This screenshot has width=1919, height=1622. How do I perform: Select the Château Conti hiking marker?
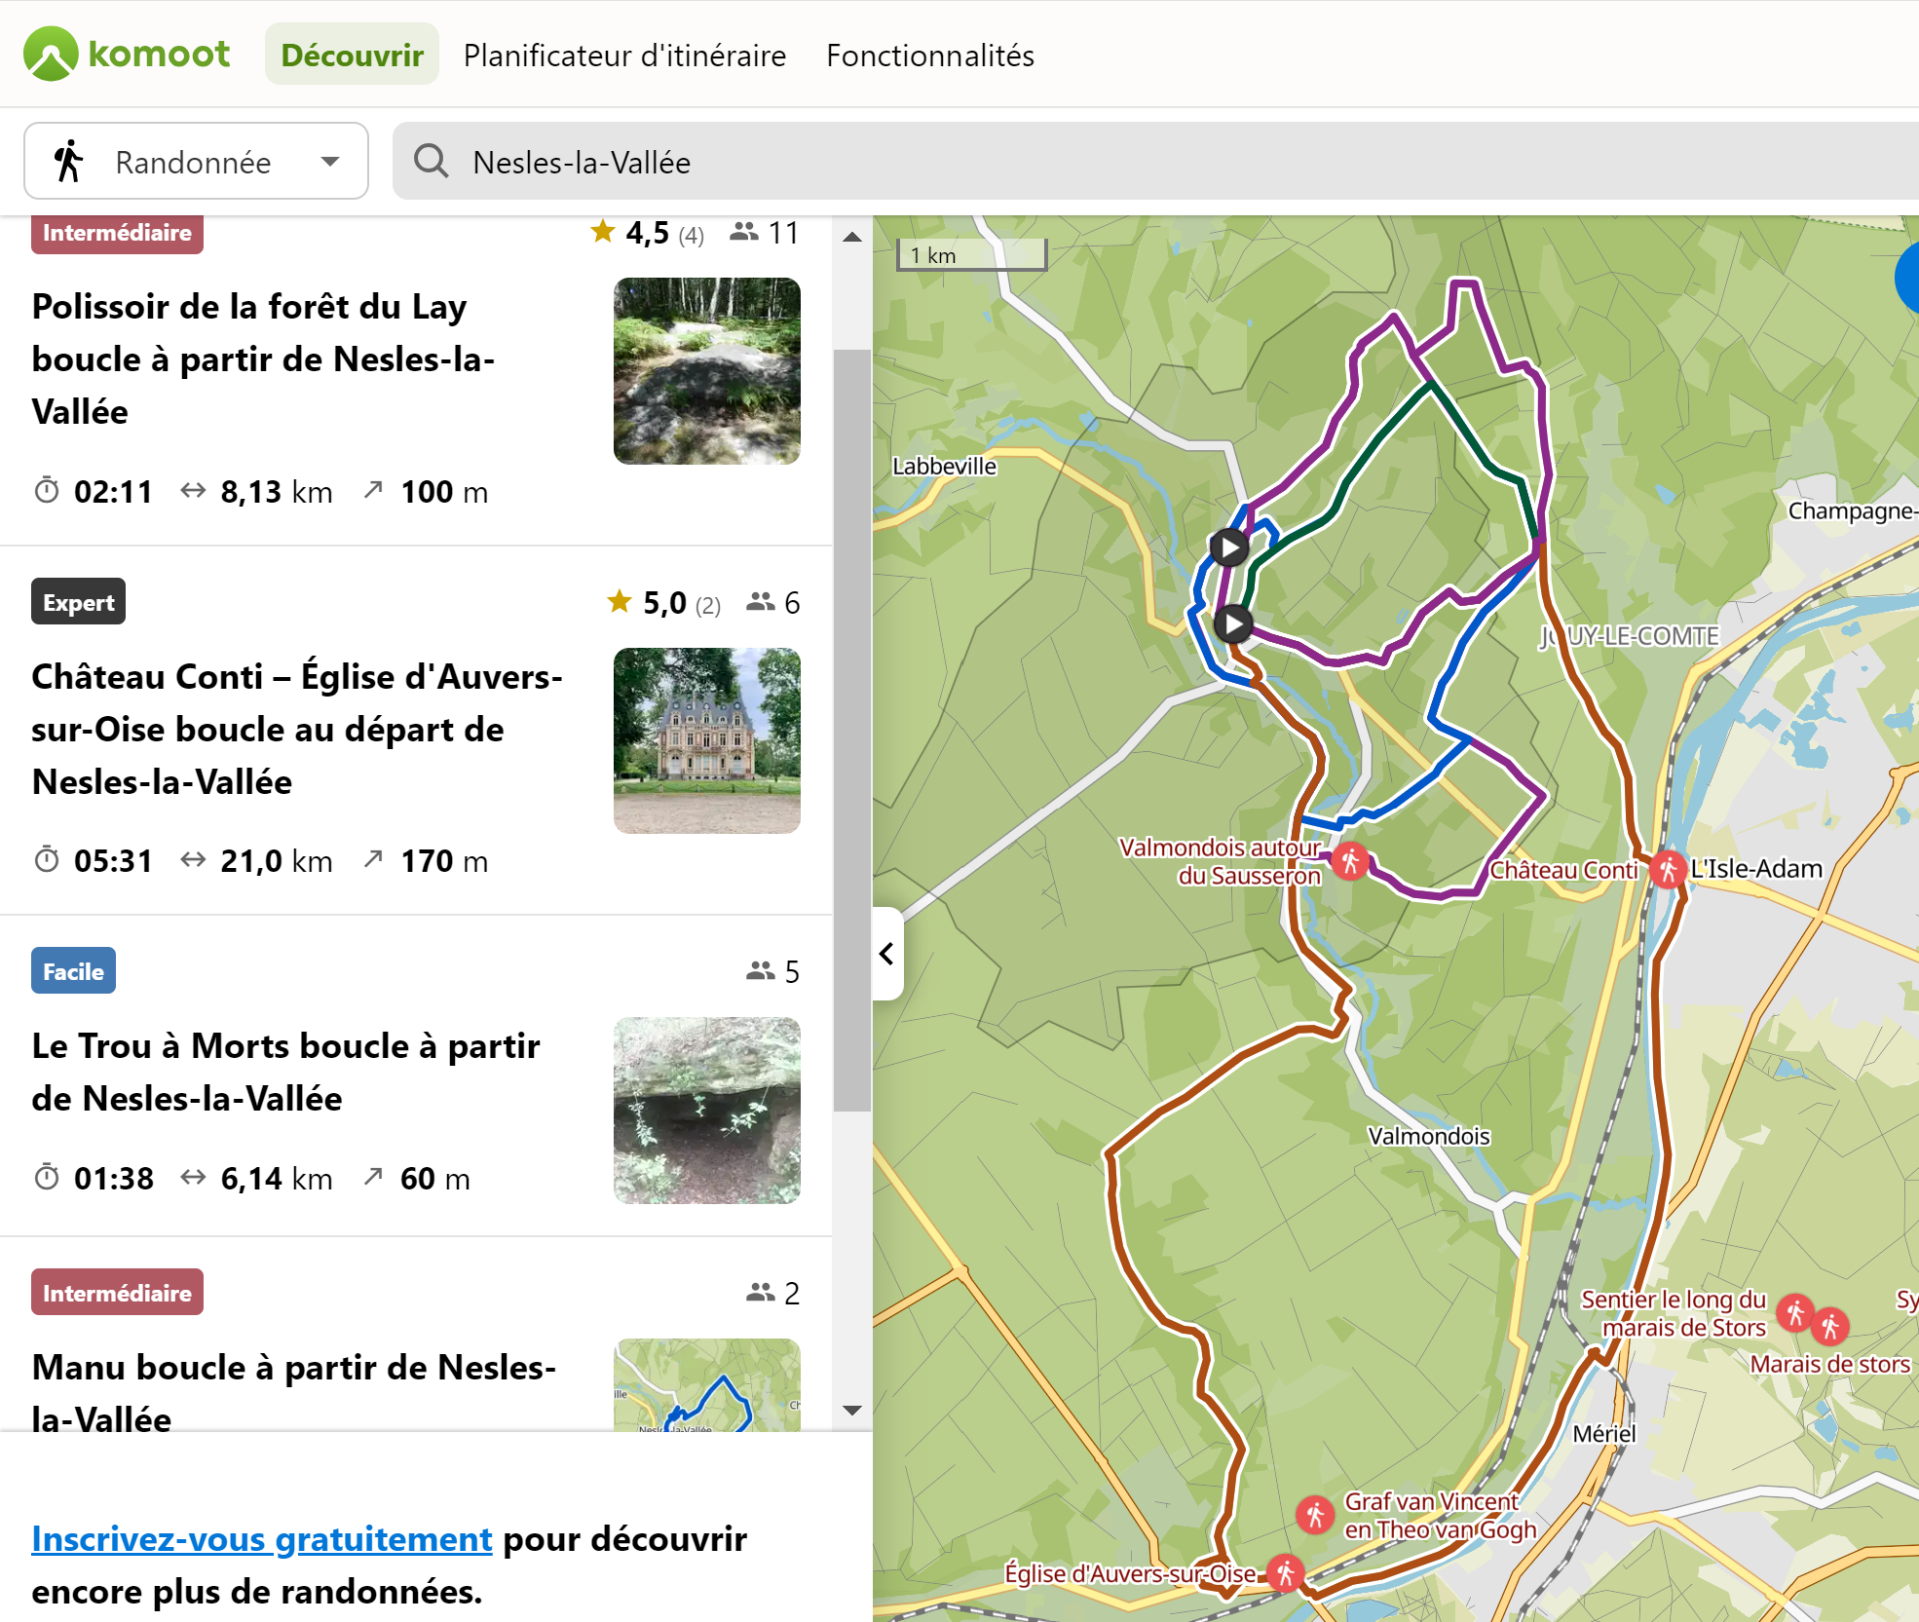click(x=1668, y=869)
